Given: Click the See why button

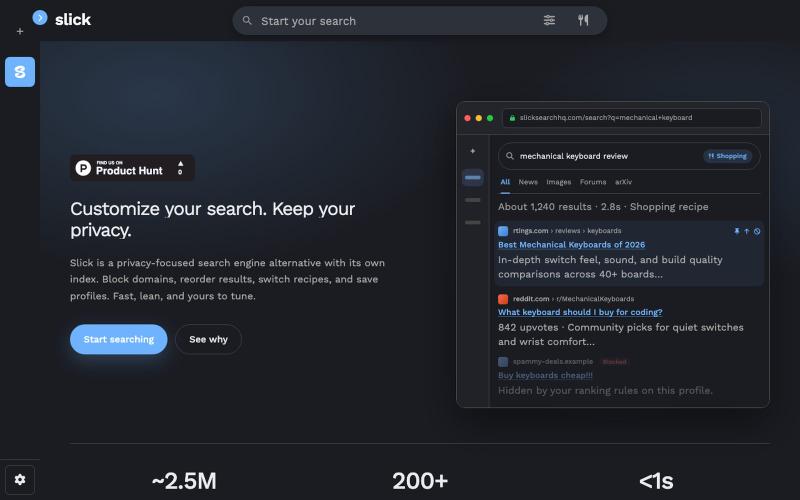Looking at the screenshot, I should tap(208, 339).
